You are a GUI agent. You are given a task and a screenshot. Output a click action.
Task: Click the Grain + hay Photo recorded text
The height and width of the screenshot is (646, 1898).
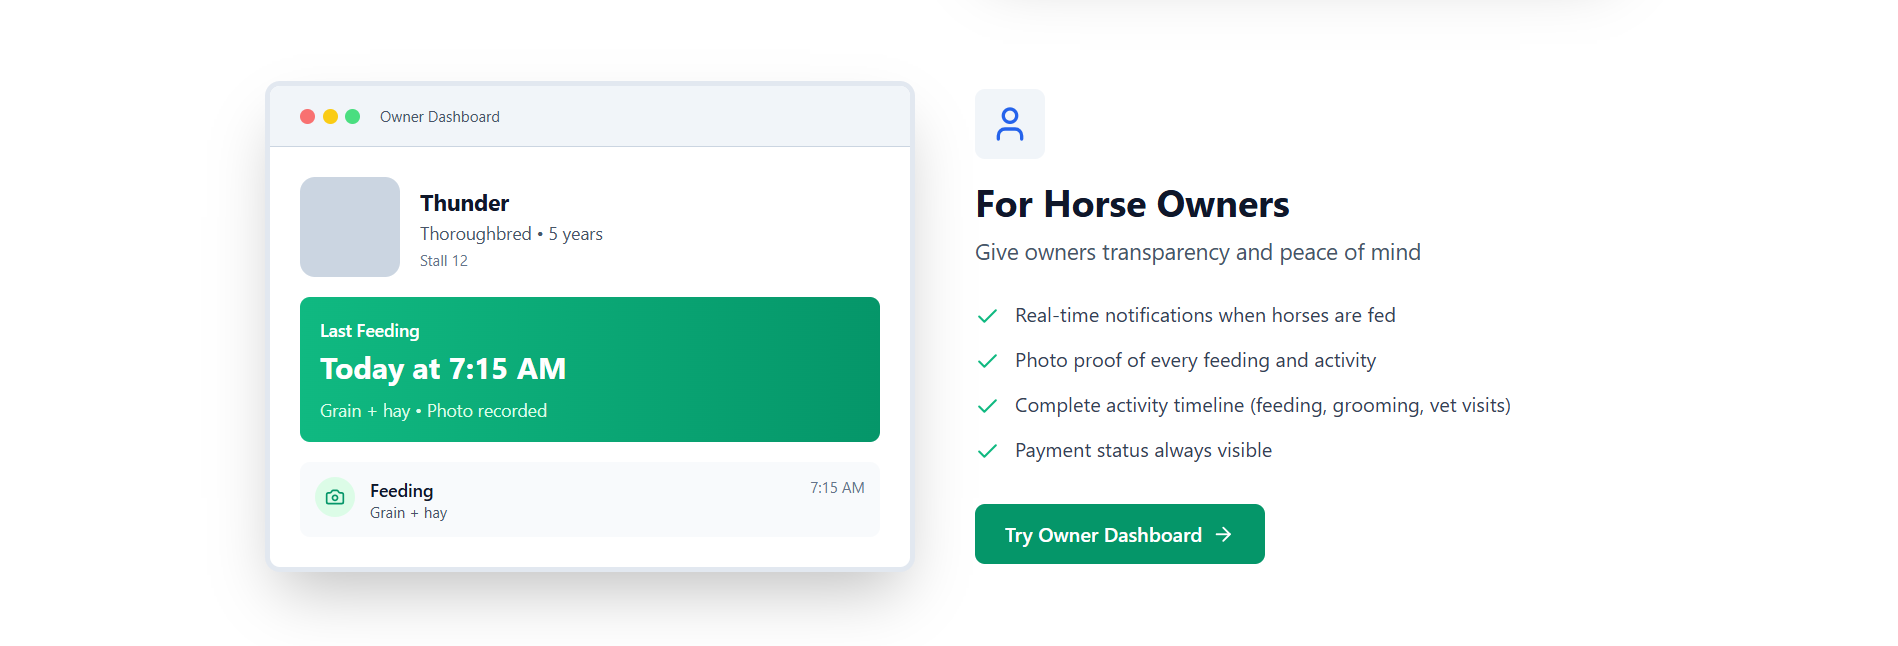pyautogui.click(x=433, y=410)
